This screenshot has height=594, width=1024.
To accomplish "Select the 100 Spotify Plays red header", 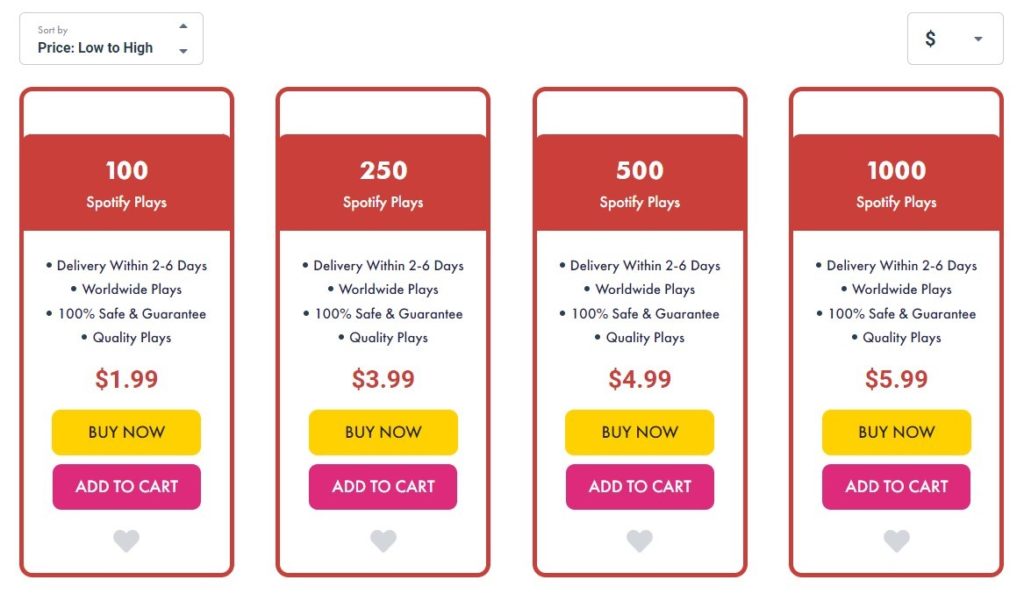I will click(x=127, y=183).
